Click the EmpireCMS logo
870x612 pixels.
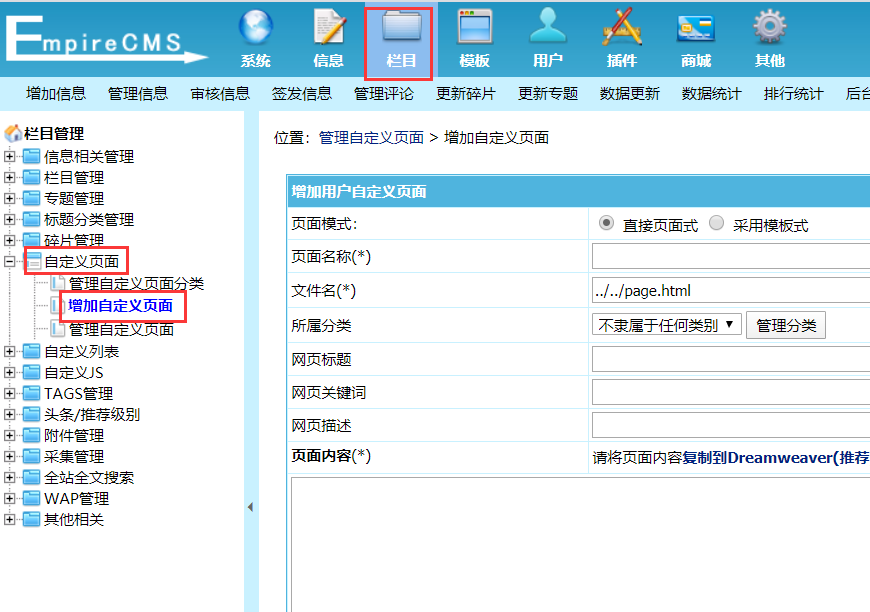tap(105, 39)
